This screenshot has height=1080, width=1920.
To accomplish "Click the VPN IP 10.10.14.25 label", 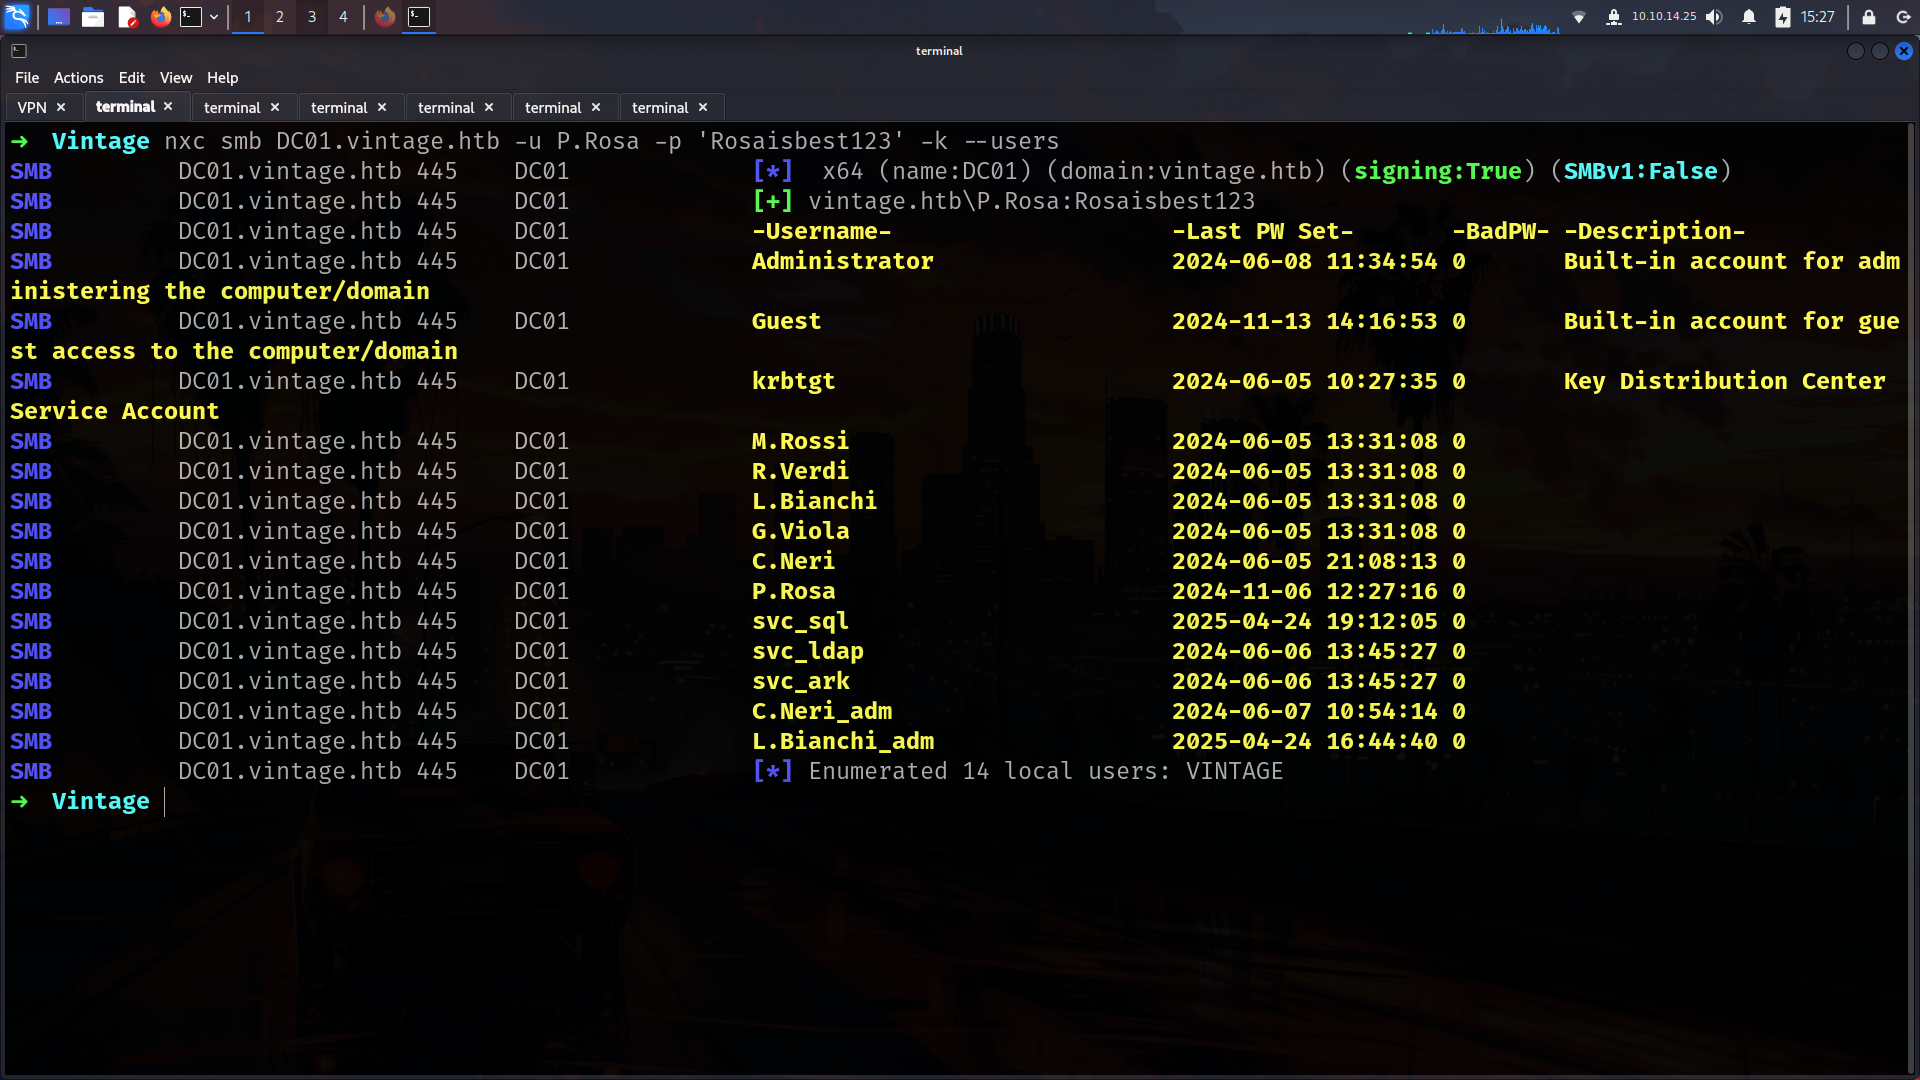I will coord(1664,16).
